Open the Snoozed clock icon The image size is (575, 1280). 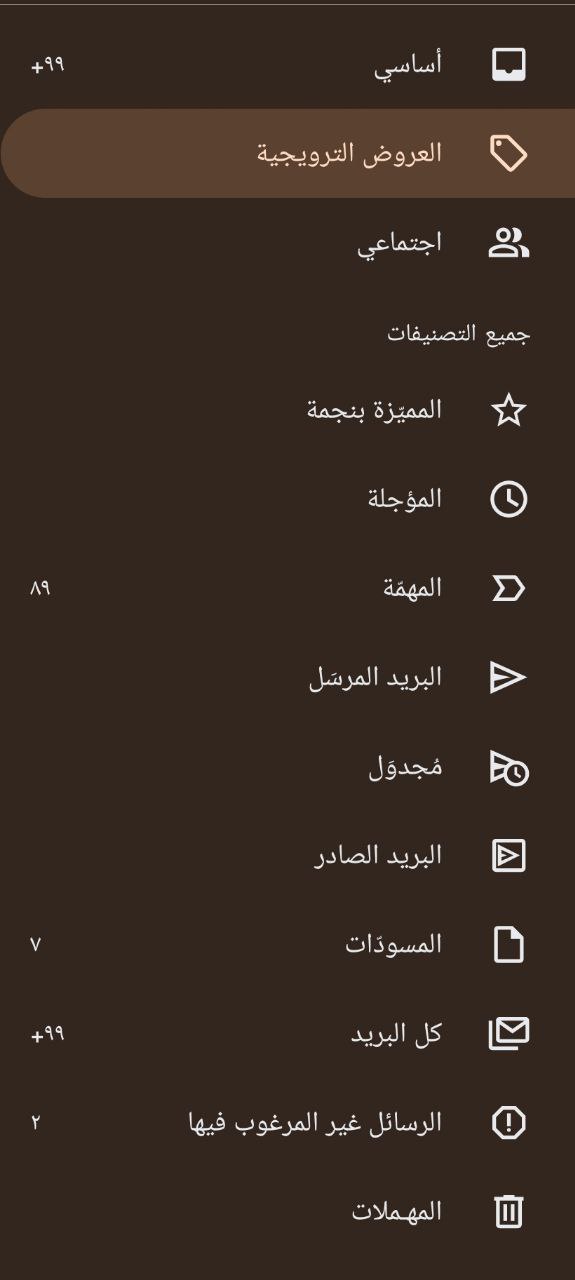[x=508, y=499]
